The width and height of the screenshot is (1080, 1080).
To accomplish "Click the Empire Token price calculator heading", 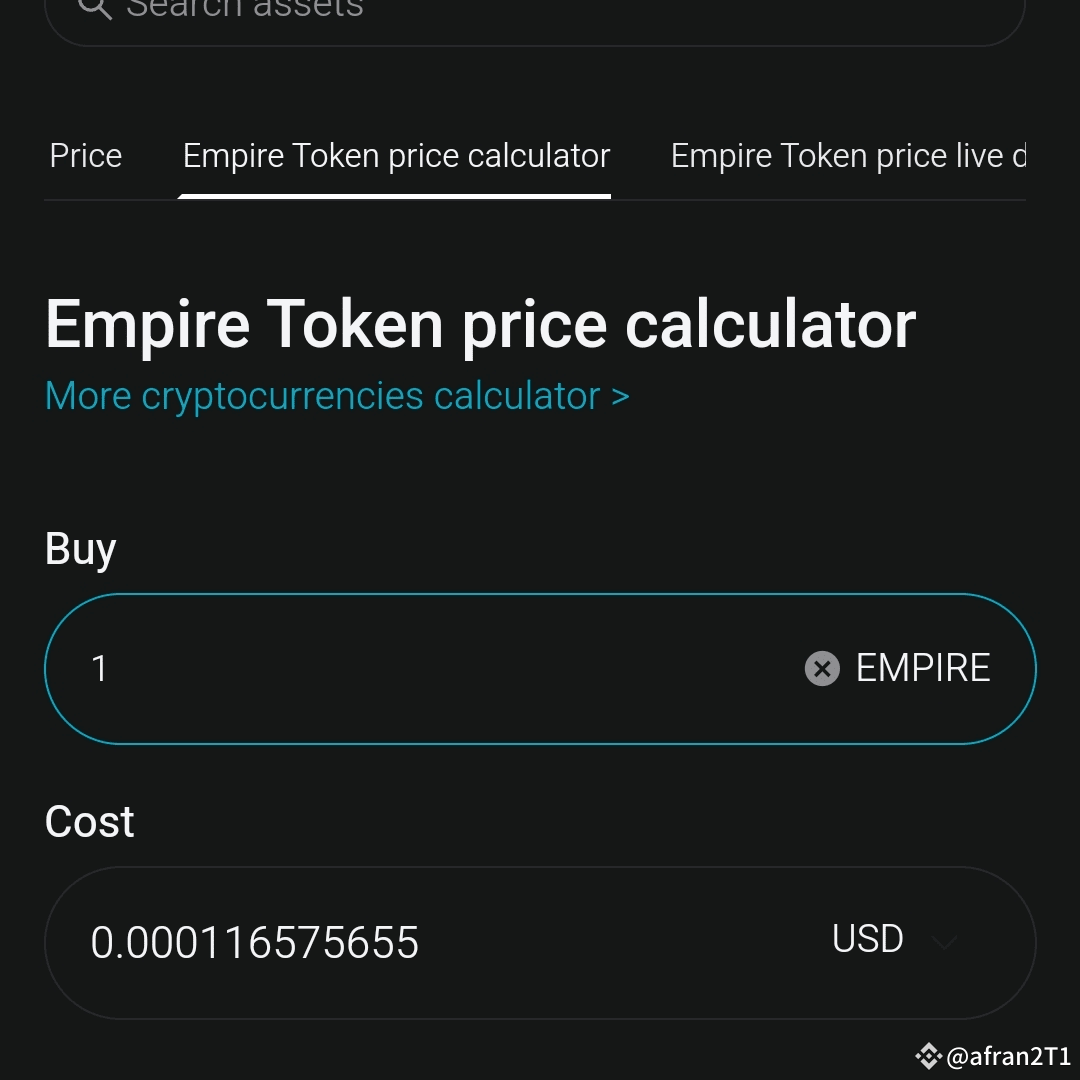I will 480,322.
